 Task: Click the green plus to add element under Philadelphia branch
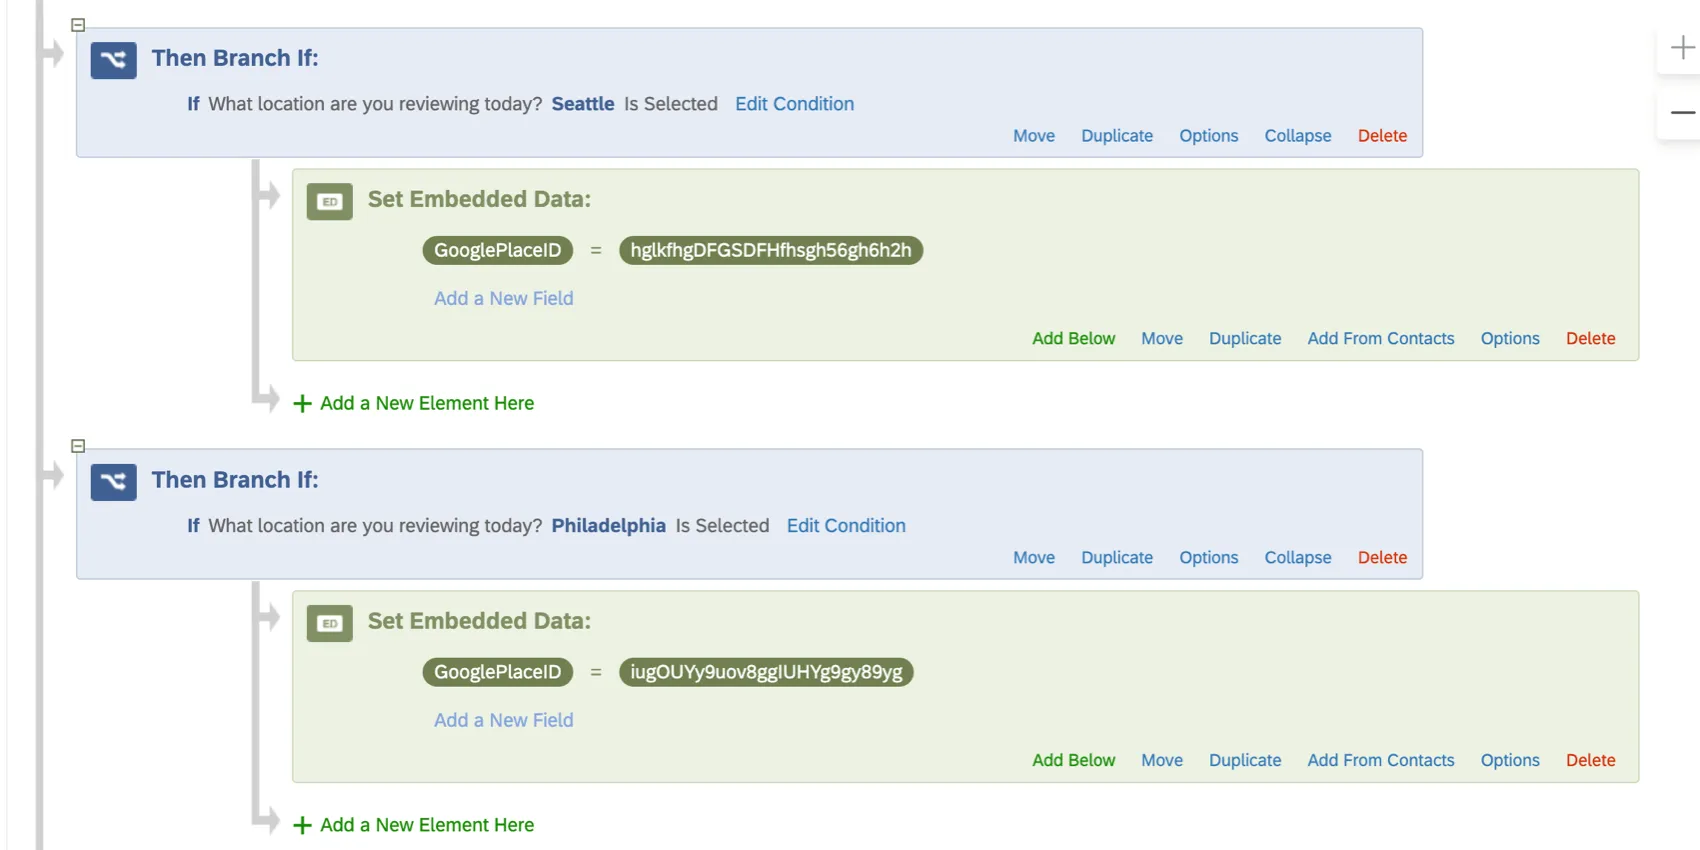[302, 824]
